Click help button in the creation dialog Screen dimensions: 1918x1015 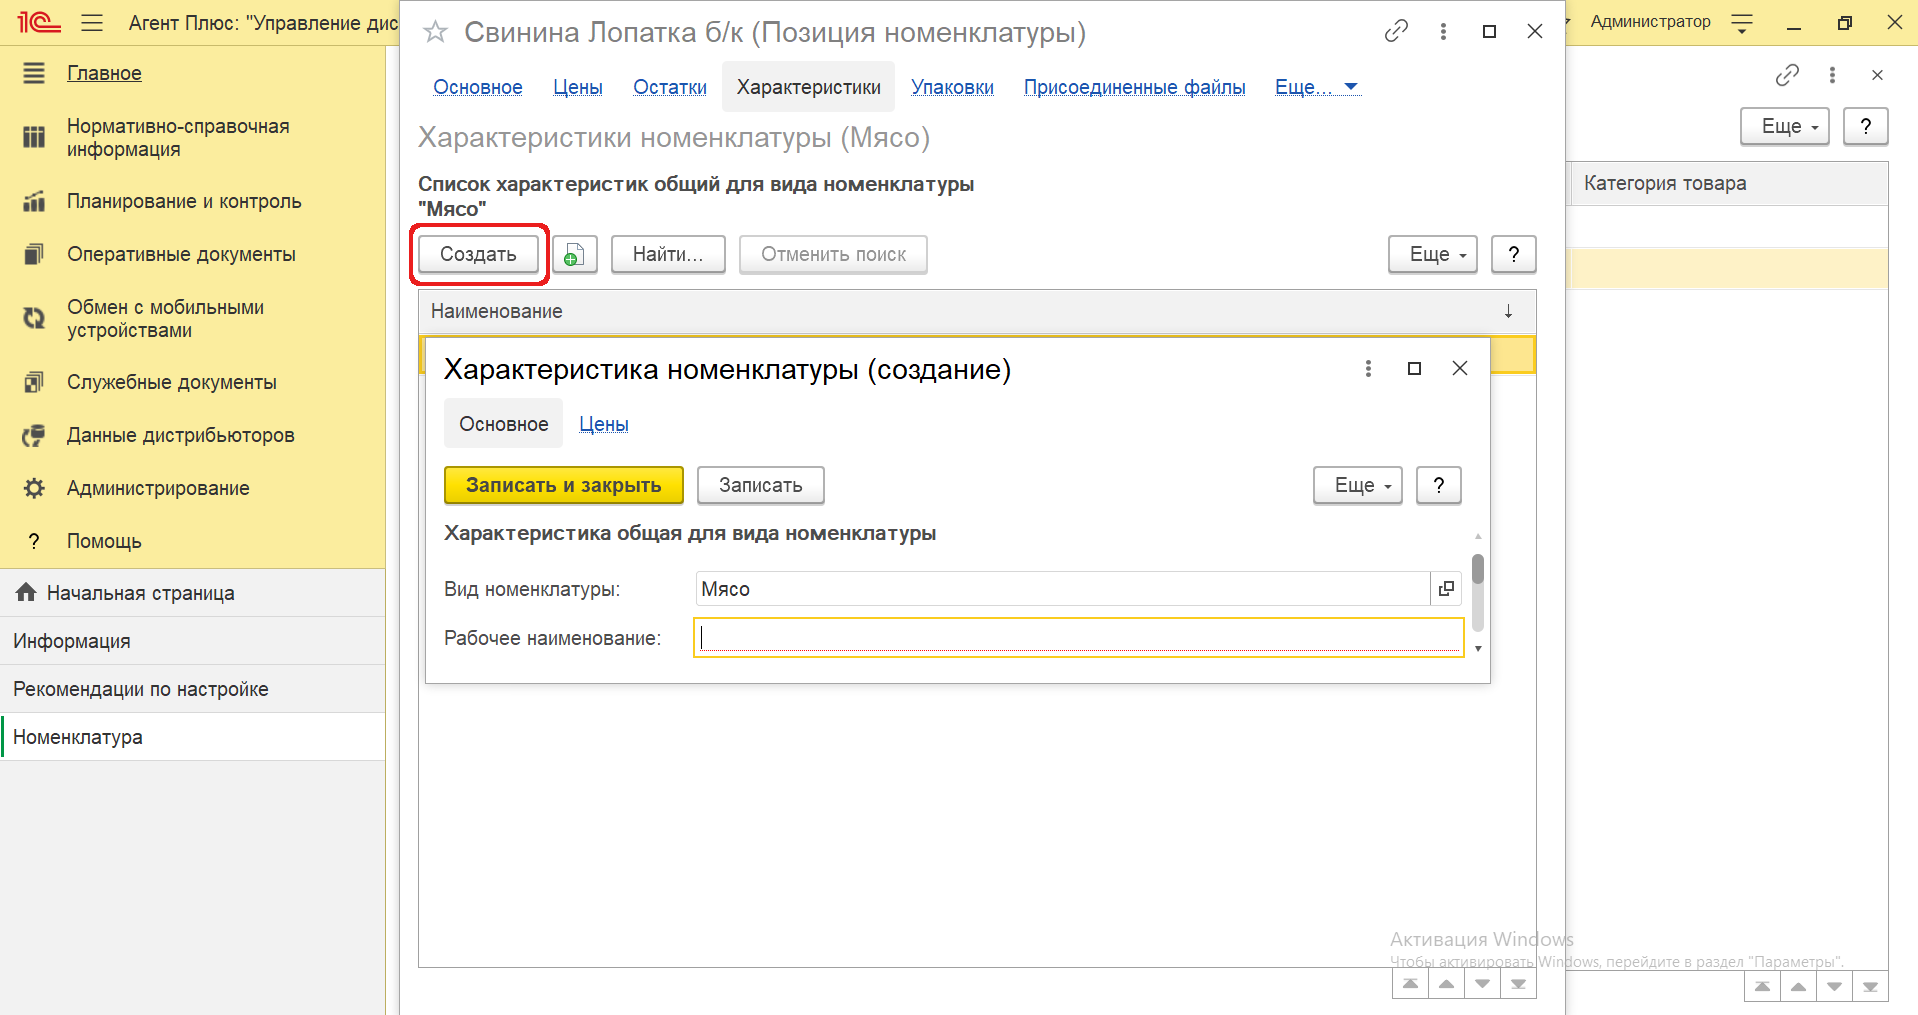click(x=1438, y=485)
